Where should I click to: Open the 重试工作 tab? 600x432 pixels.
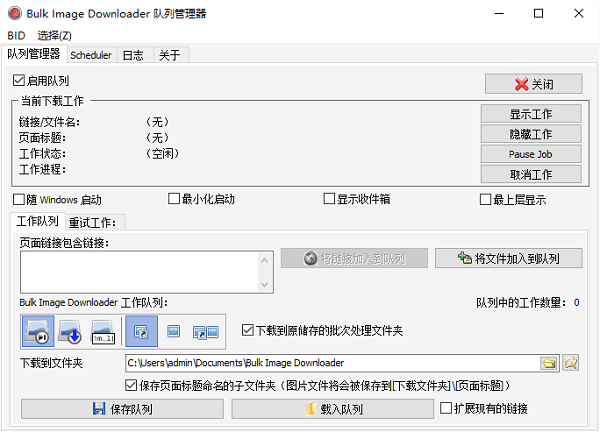pyautogui.click(x=91, y=222)
